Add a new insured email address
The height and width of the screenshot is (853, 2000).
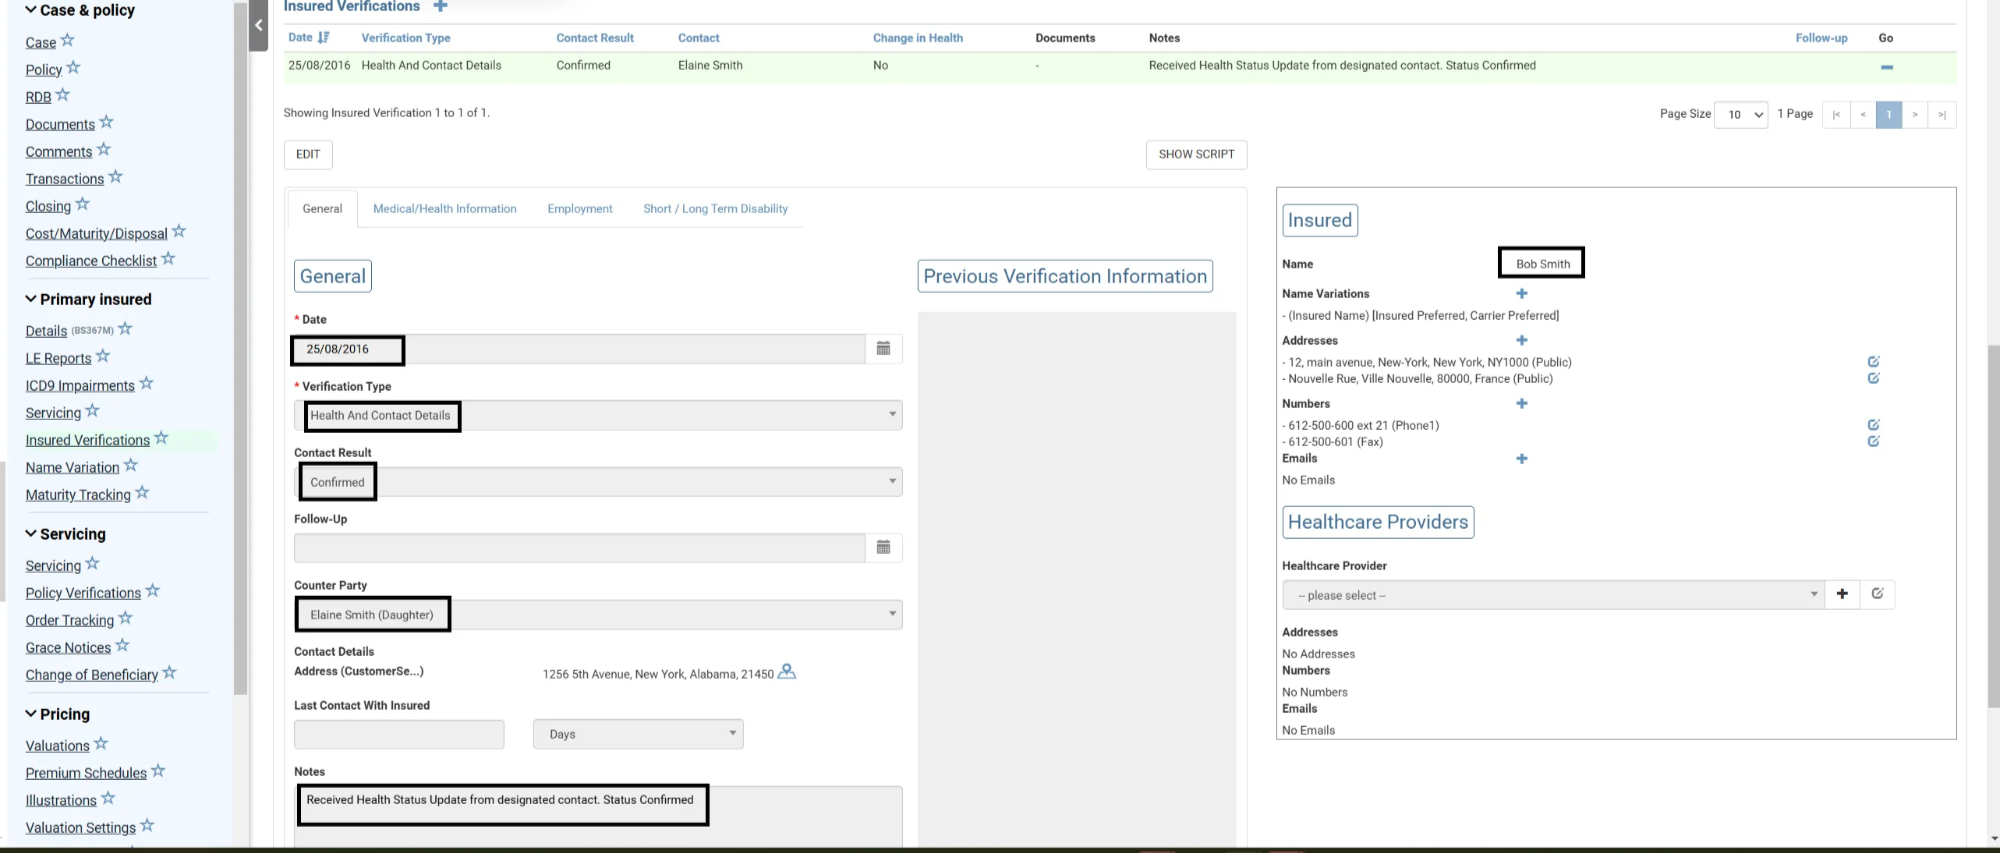coord(1521,459)
